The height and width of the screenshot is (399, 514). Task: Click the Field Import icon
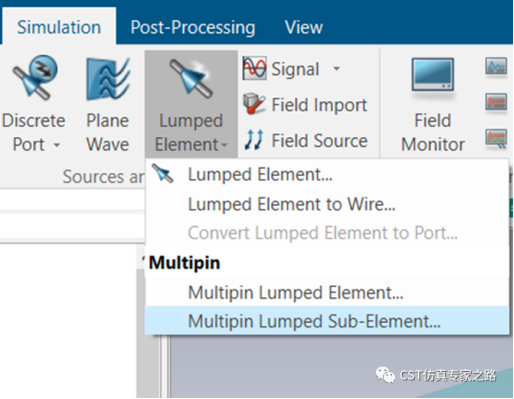254,104
